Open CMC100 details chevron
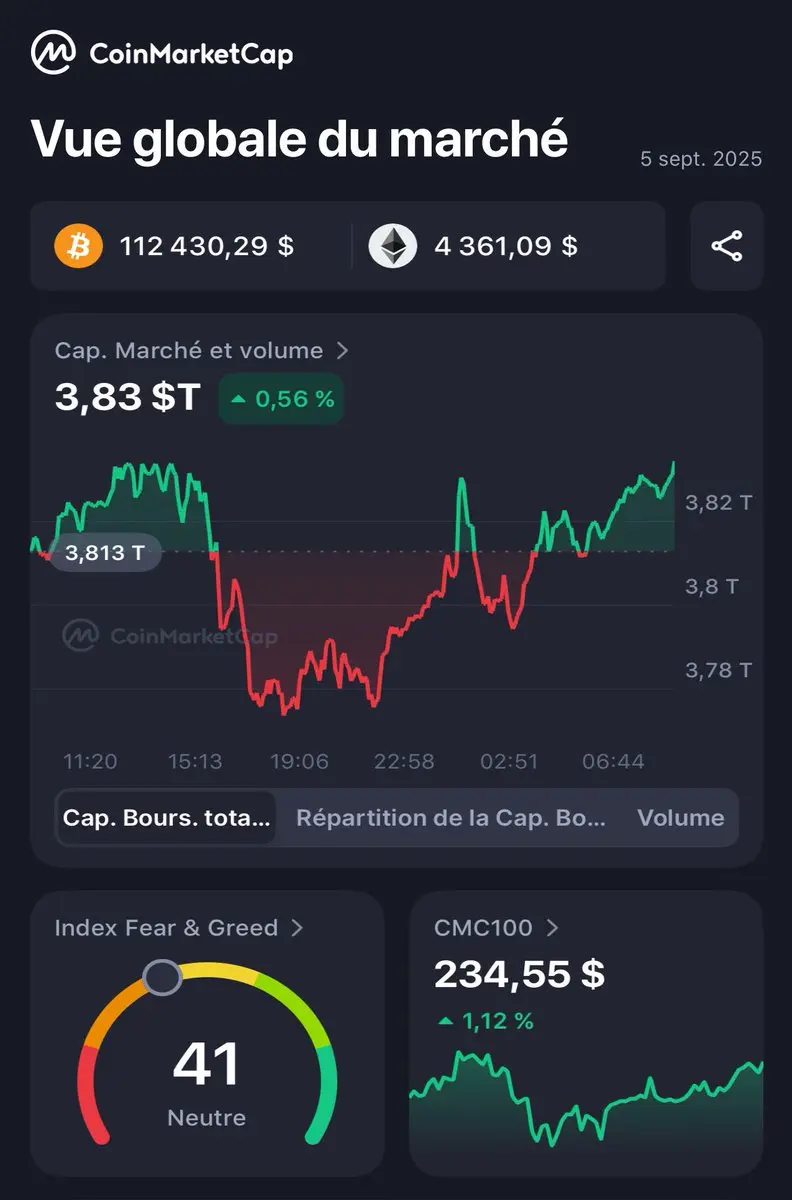792x1200 pixels. [552, 928]
